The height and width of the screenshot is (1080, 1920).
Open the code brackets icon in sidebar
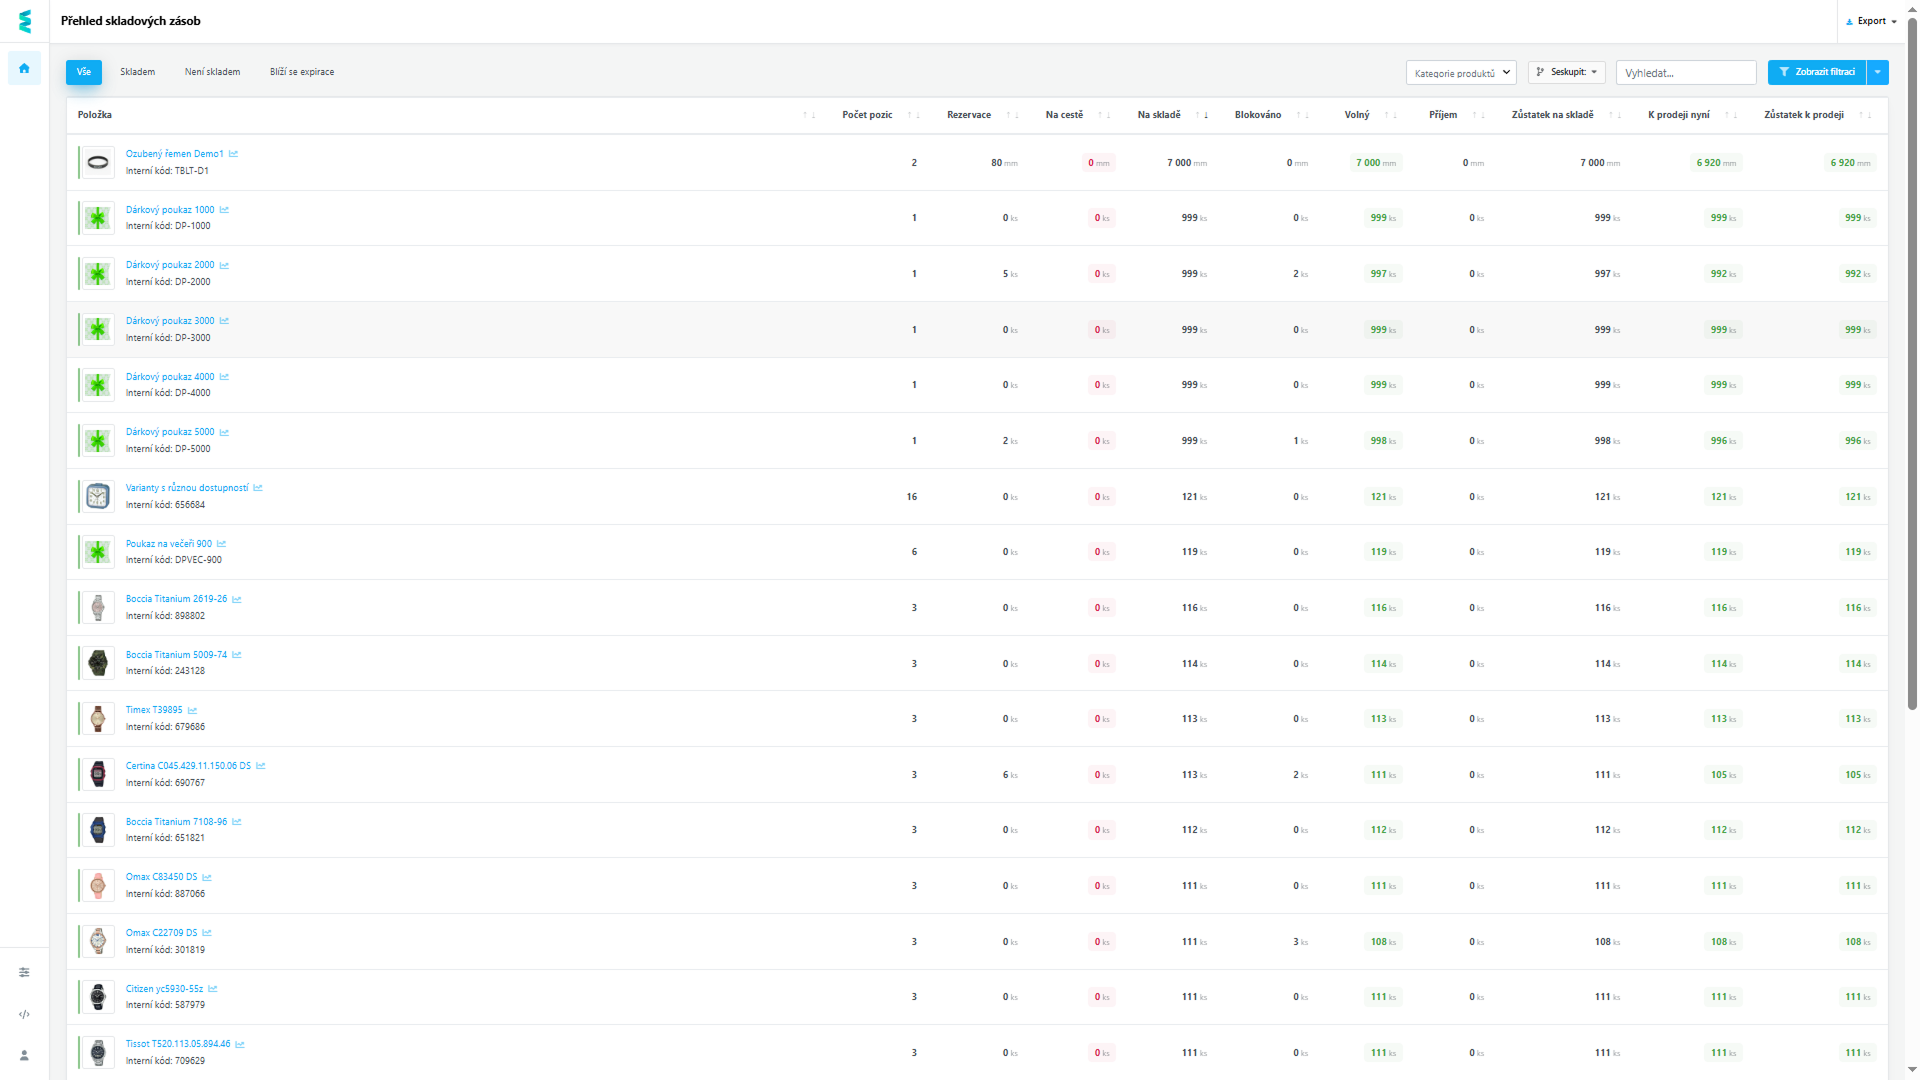24,1014
